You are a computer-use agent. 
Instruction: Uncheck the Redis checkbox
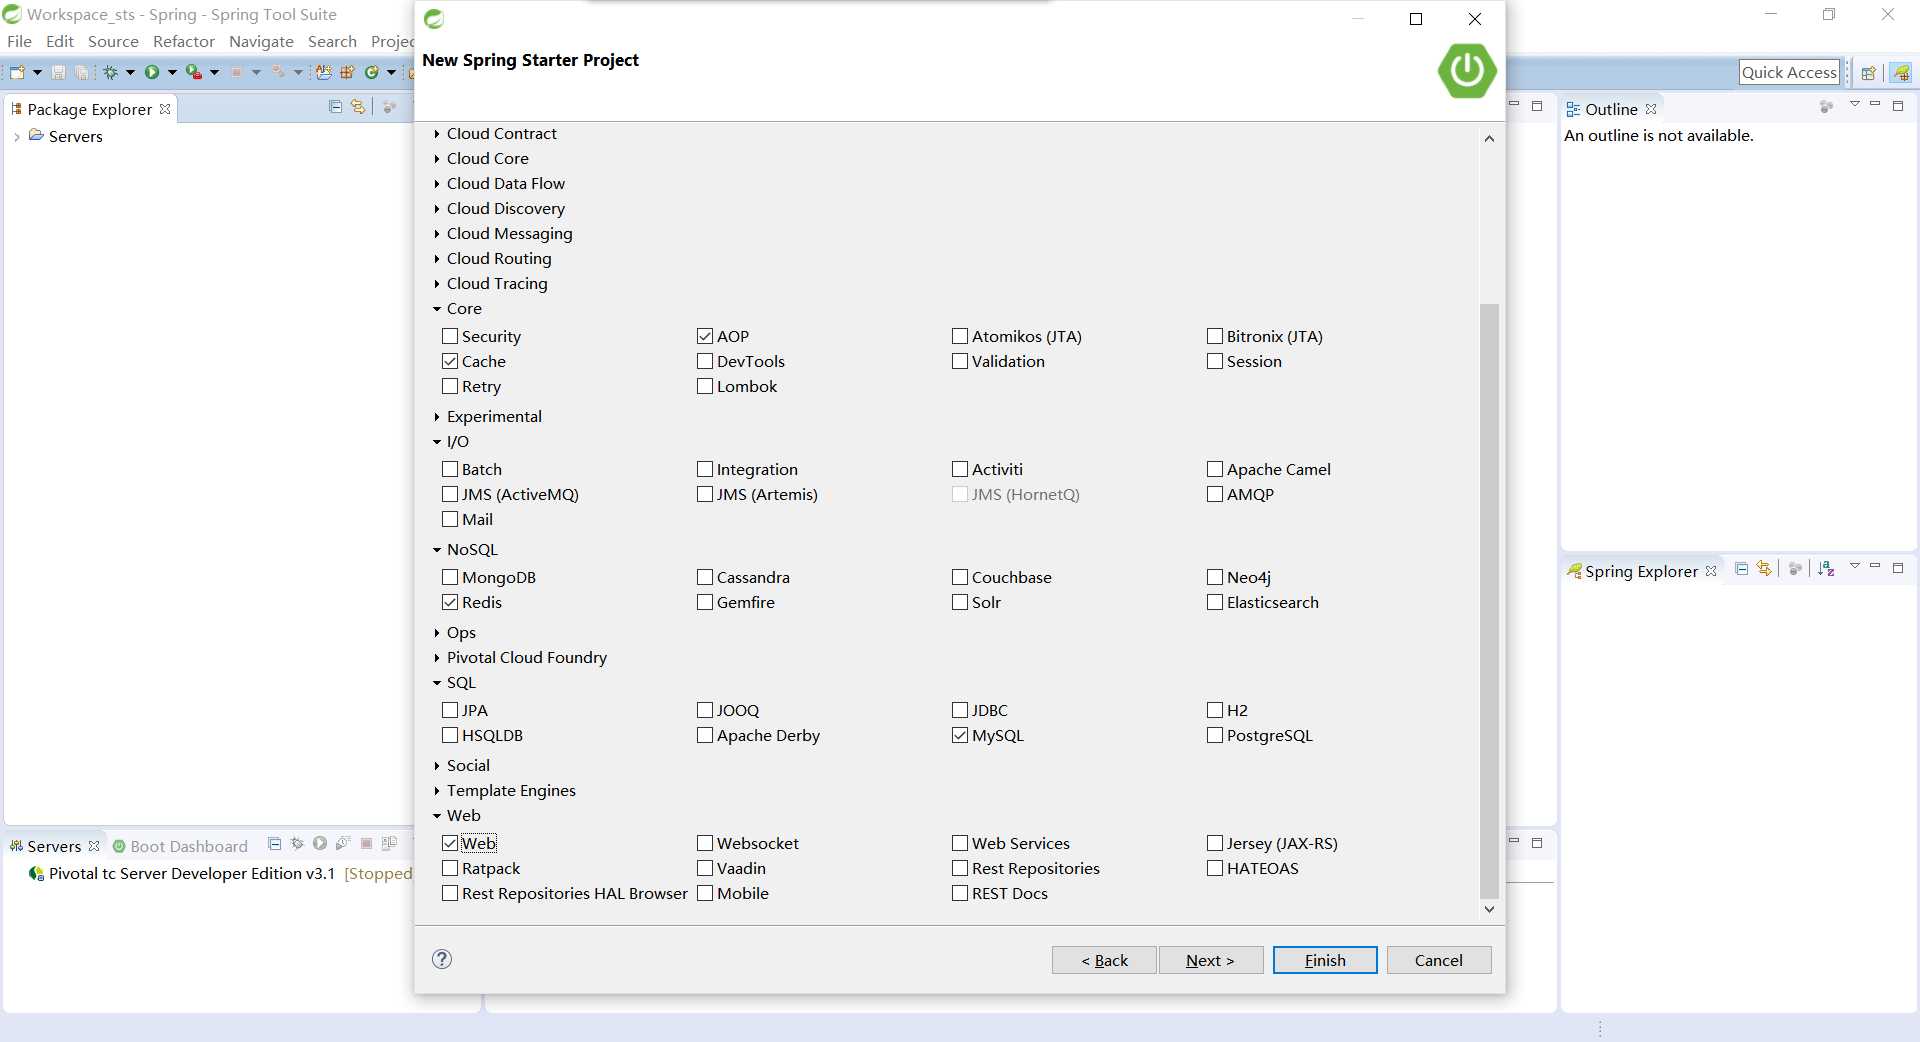click(450, 602)
